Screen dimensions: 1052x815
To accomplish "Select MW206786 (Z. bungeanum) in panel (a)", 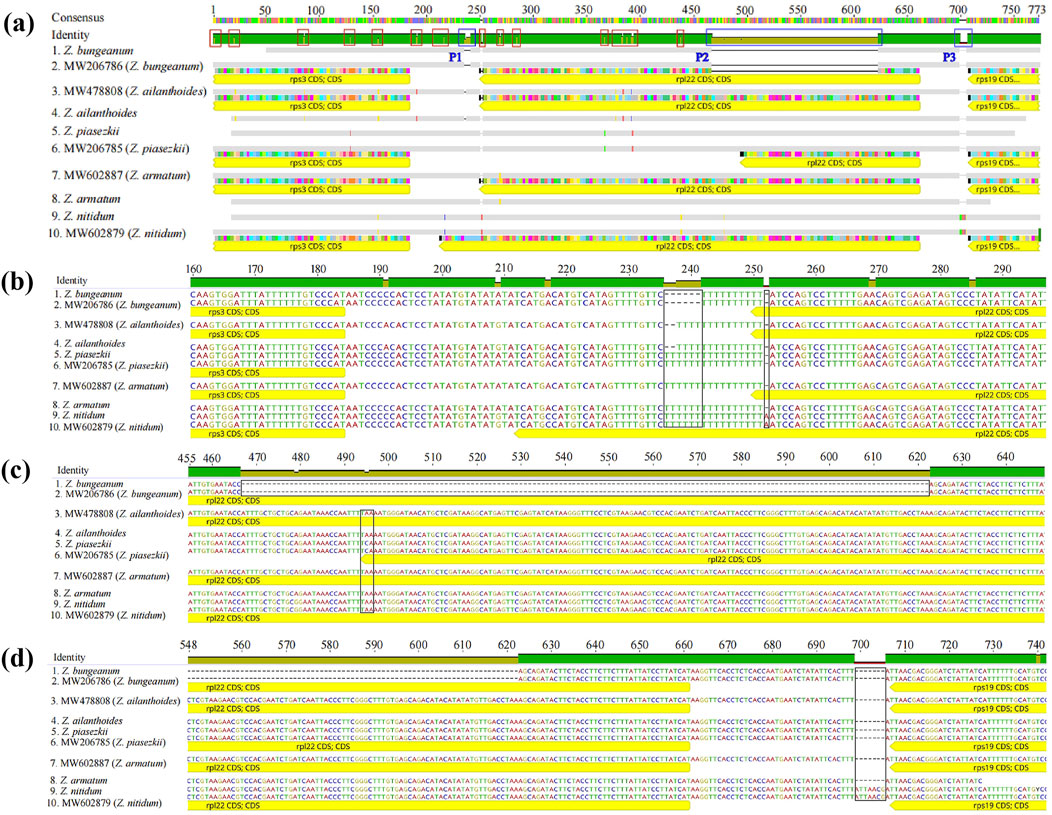I will coord(127,66).
